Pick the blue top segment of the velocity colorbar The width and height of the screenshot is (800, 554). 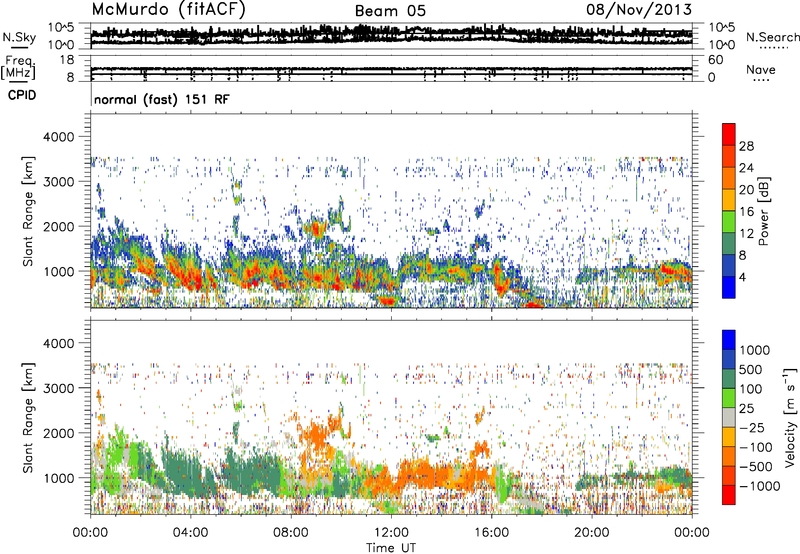pos(729,340)
